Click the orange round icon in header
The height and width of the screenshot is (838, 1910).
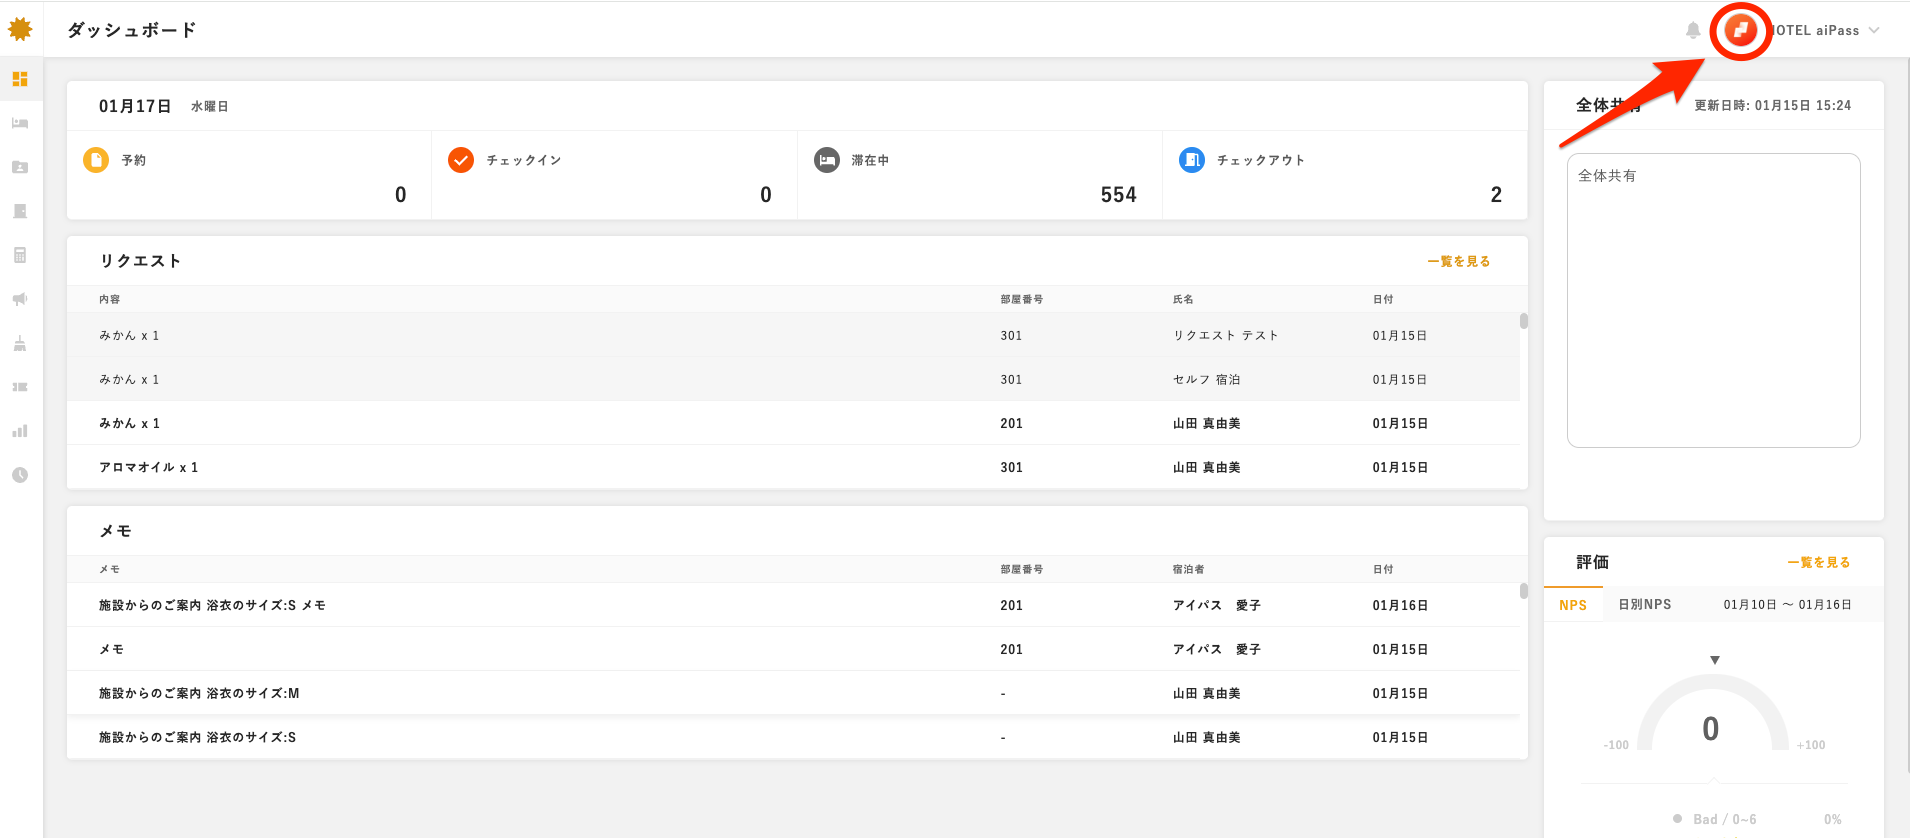(x=1741, y=30)
